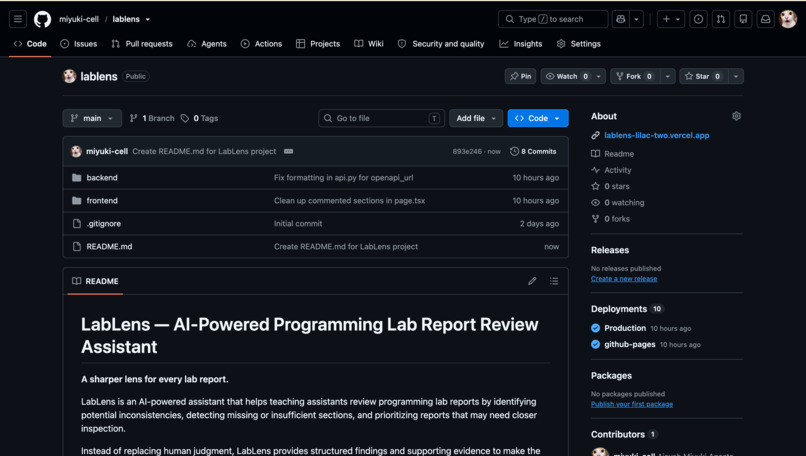806x456 pixels.
Task: Click the Production deployment check icon
Action: [x=595, y=328]
